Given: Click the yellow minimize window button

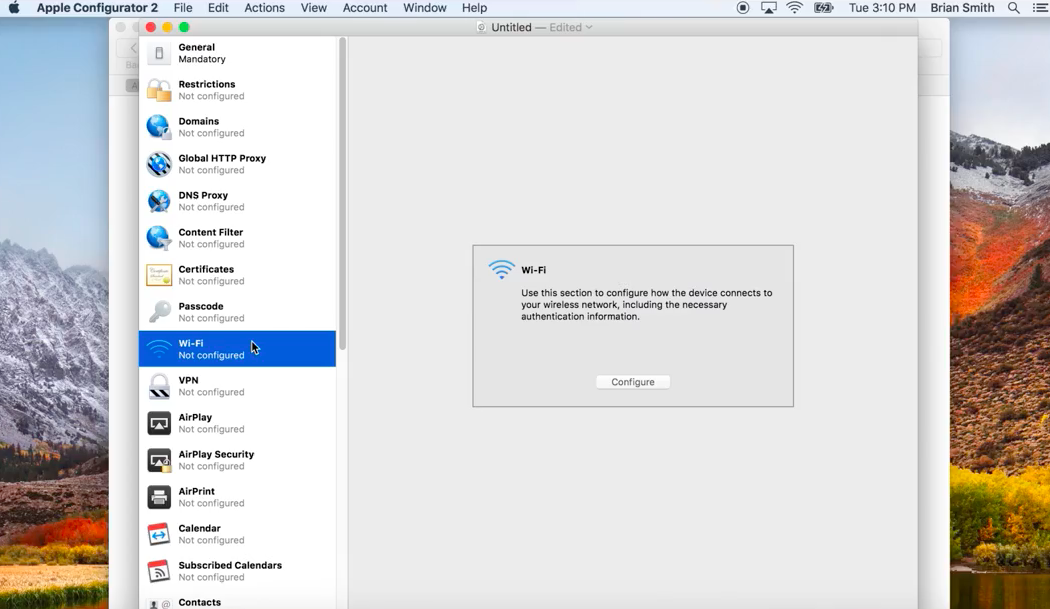Looking at the screenshot, I should click(167, 27).
